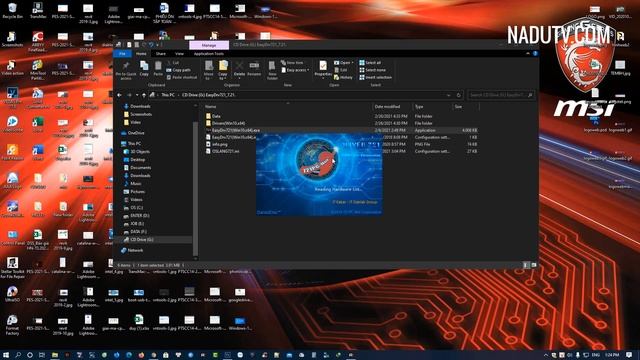Open Documents in navigation pane
This screenshot has width=640, height=360.
140,168
